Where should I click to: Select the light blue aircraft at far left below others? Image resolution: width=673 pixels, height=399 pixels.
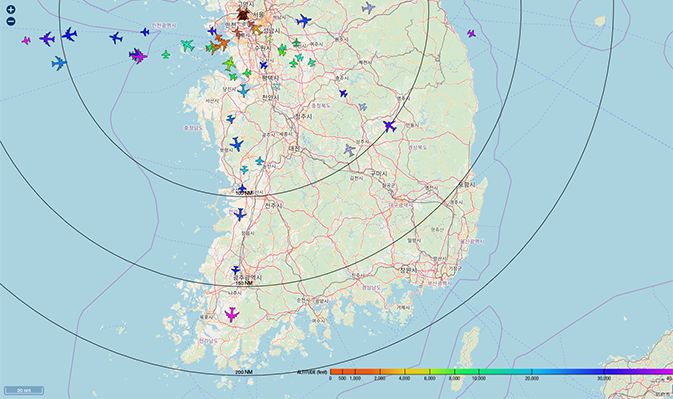coord(59,63)
